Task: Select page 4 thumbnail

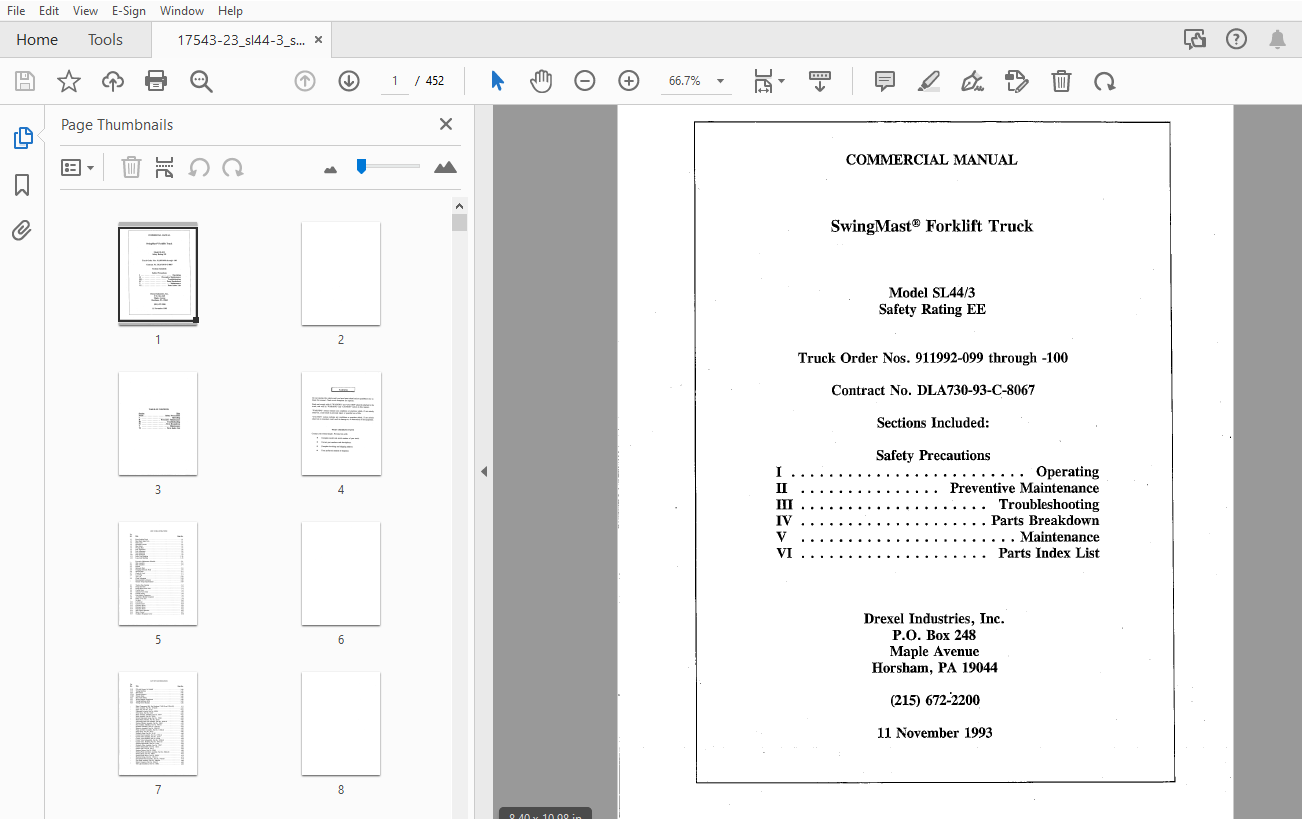Action: tap(341, 424)
